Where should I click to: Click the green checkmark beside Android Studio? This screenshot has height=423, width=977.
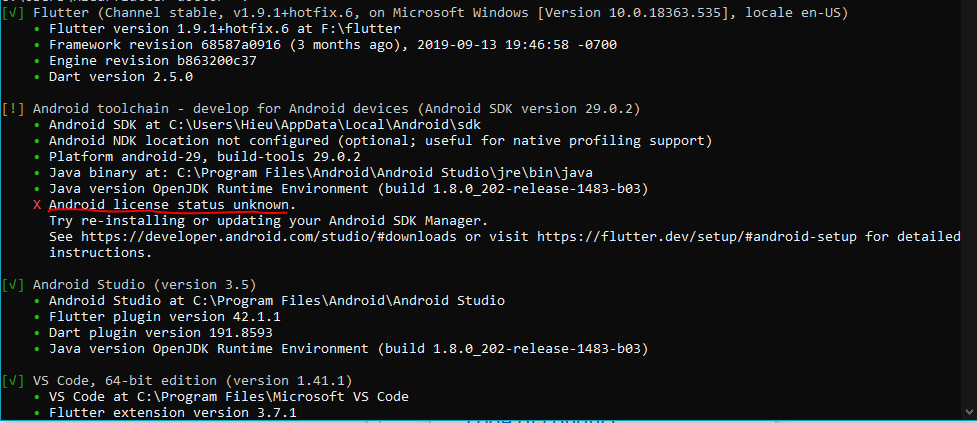(12, 285)
